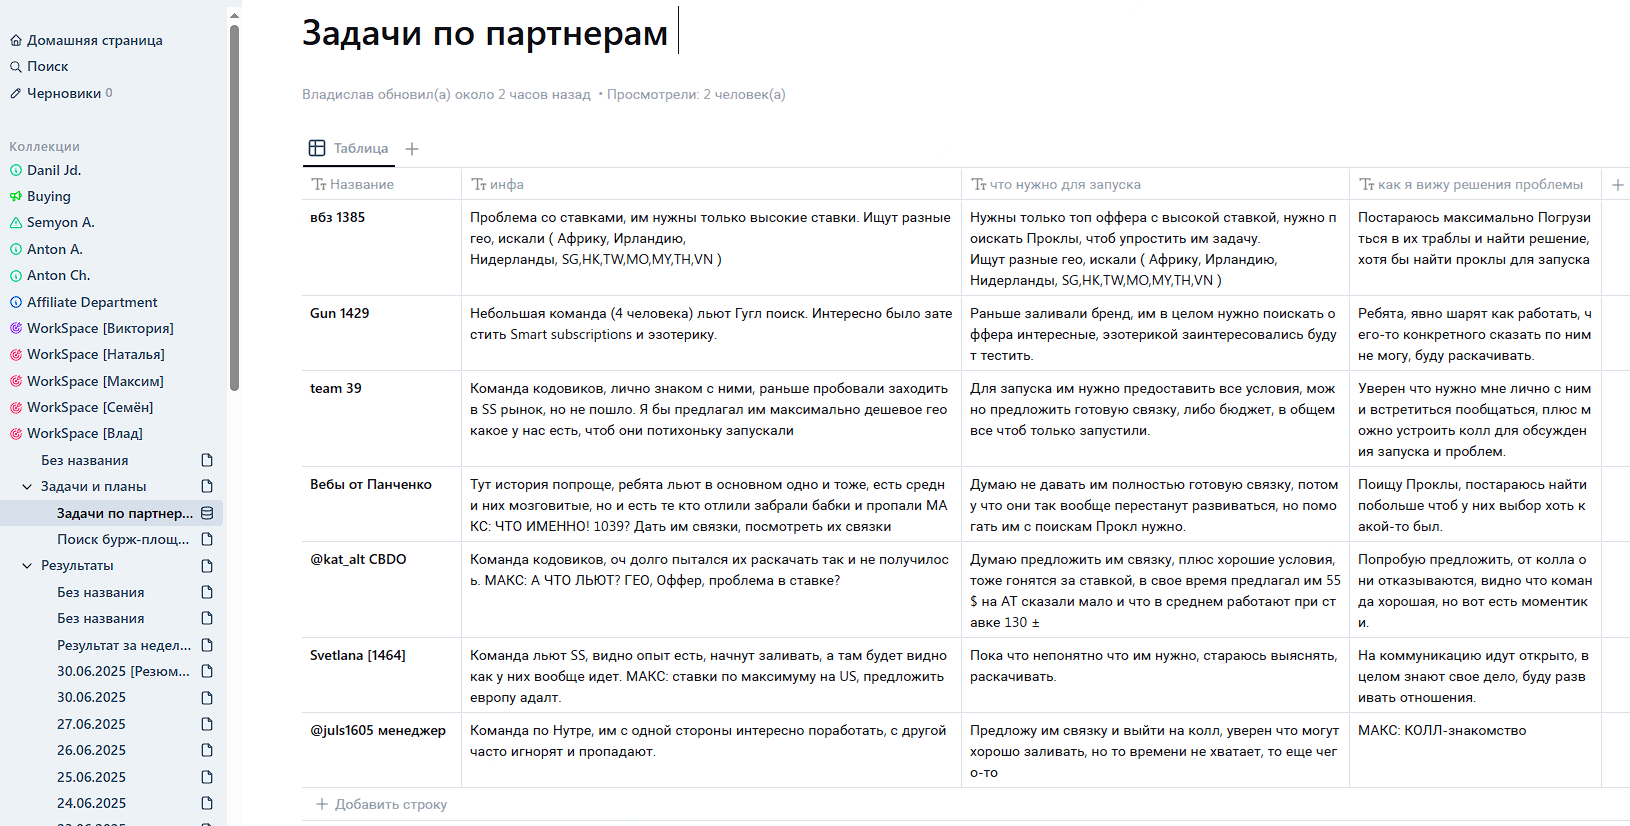Open the 26.06.2025 document
This screenshot has height=826, width=1630.
click(x=91, y=750)
